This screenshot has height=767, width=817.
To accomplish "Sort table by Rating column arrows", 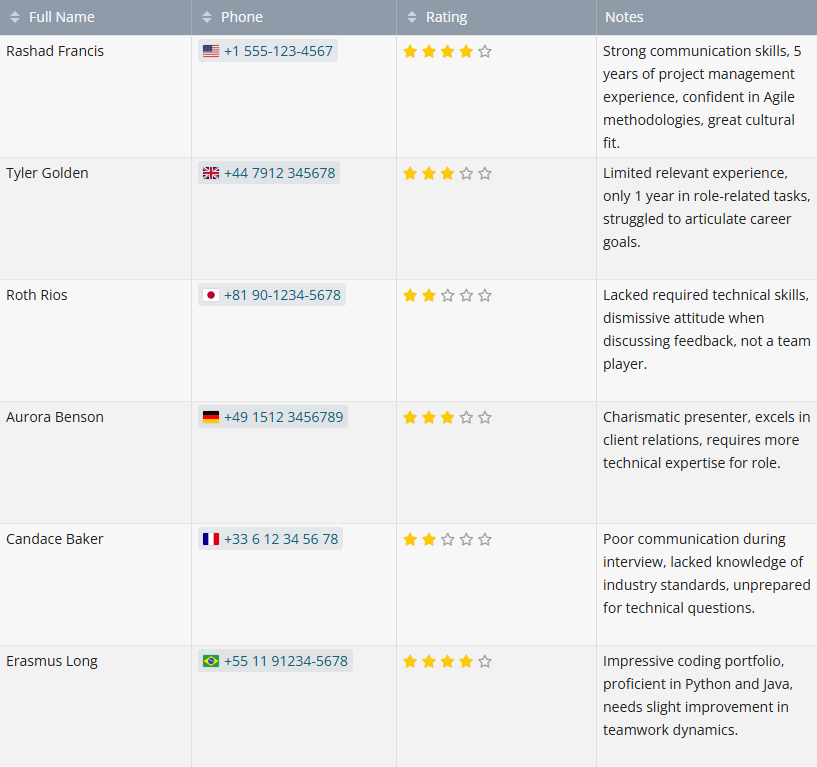I will [x=412, y=17].
